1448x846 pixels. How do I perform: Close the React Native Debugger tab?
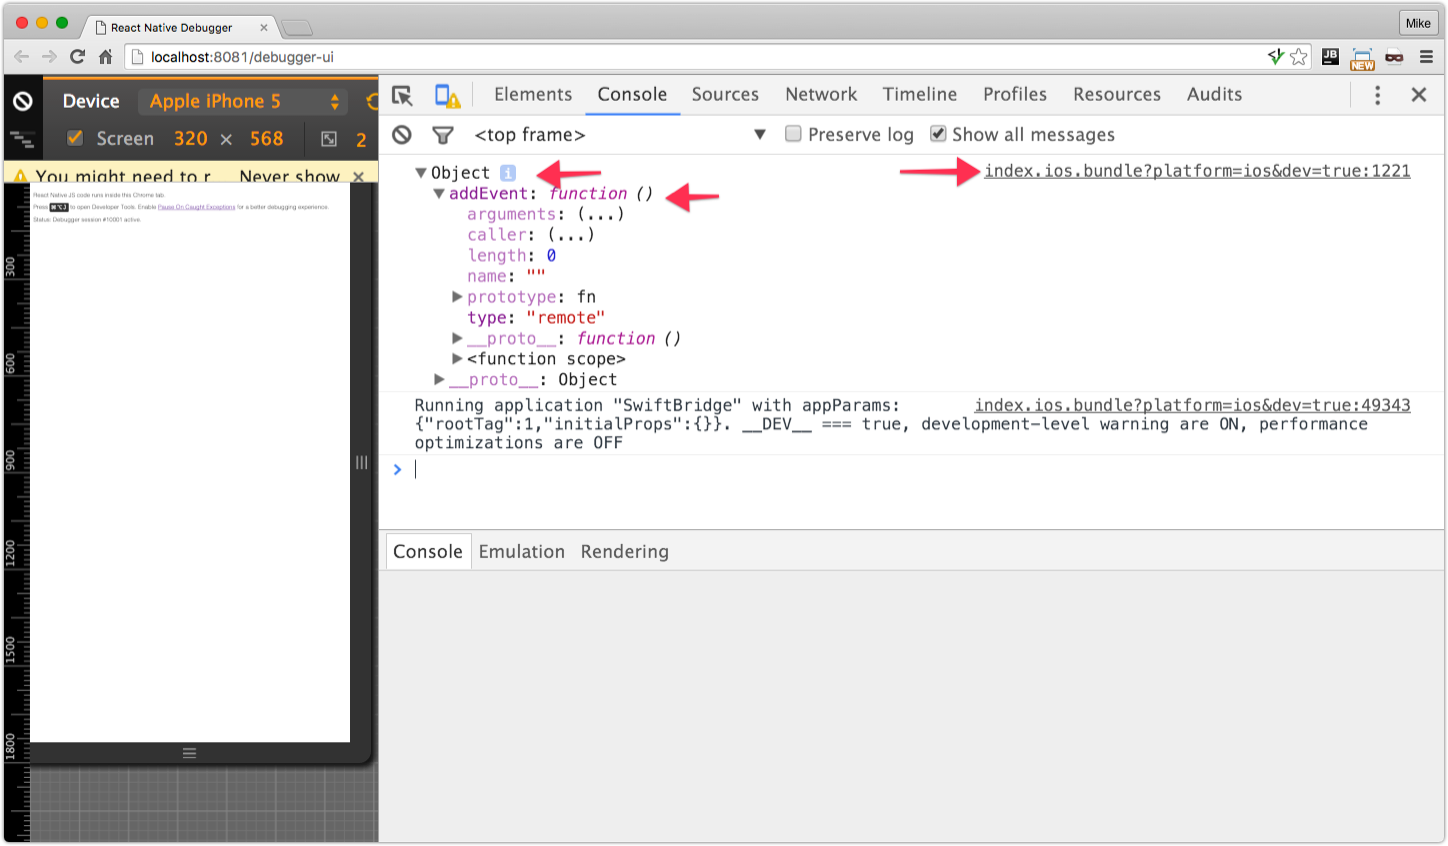click(x=264, y=28)
